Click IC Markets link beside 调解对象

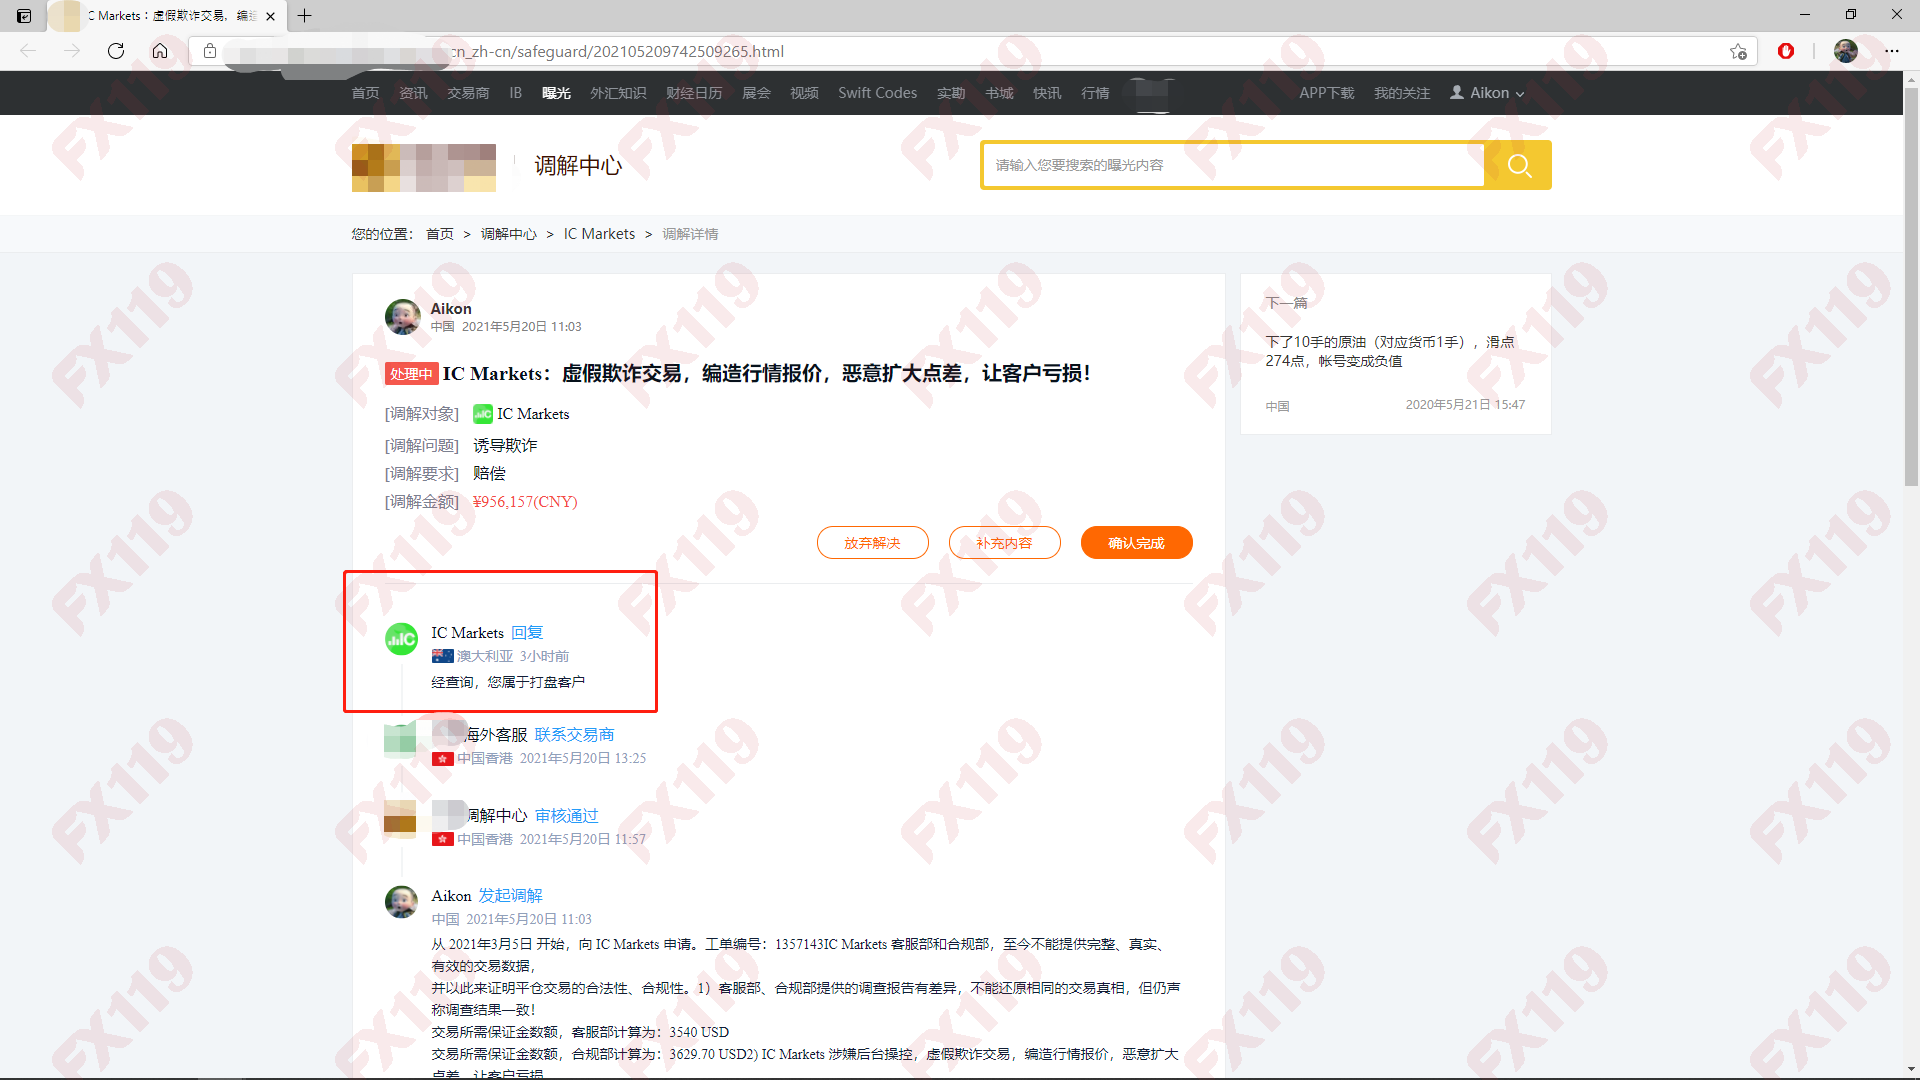click(x=533, y=414)
